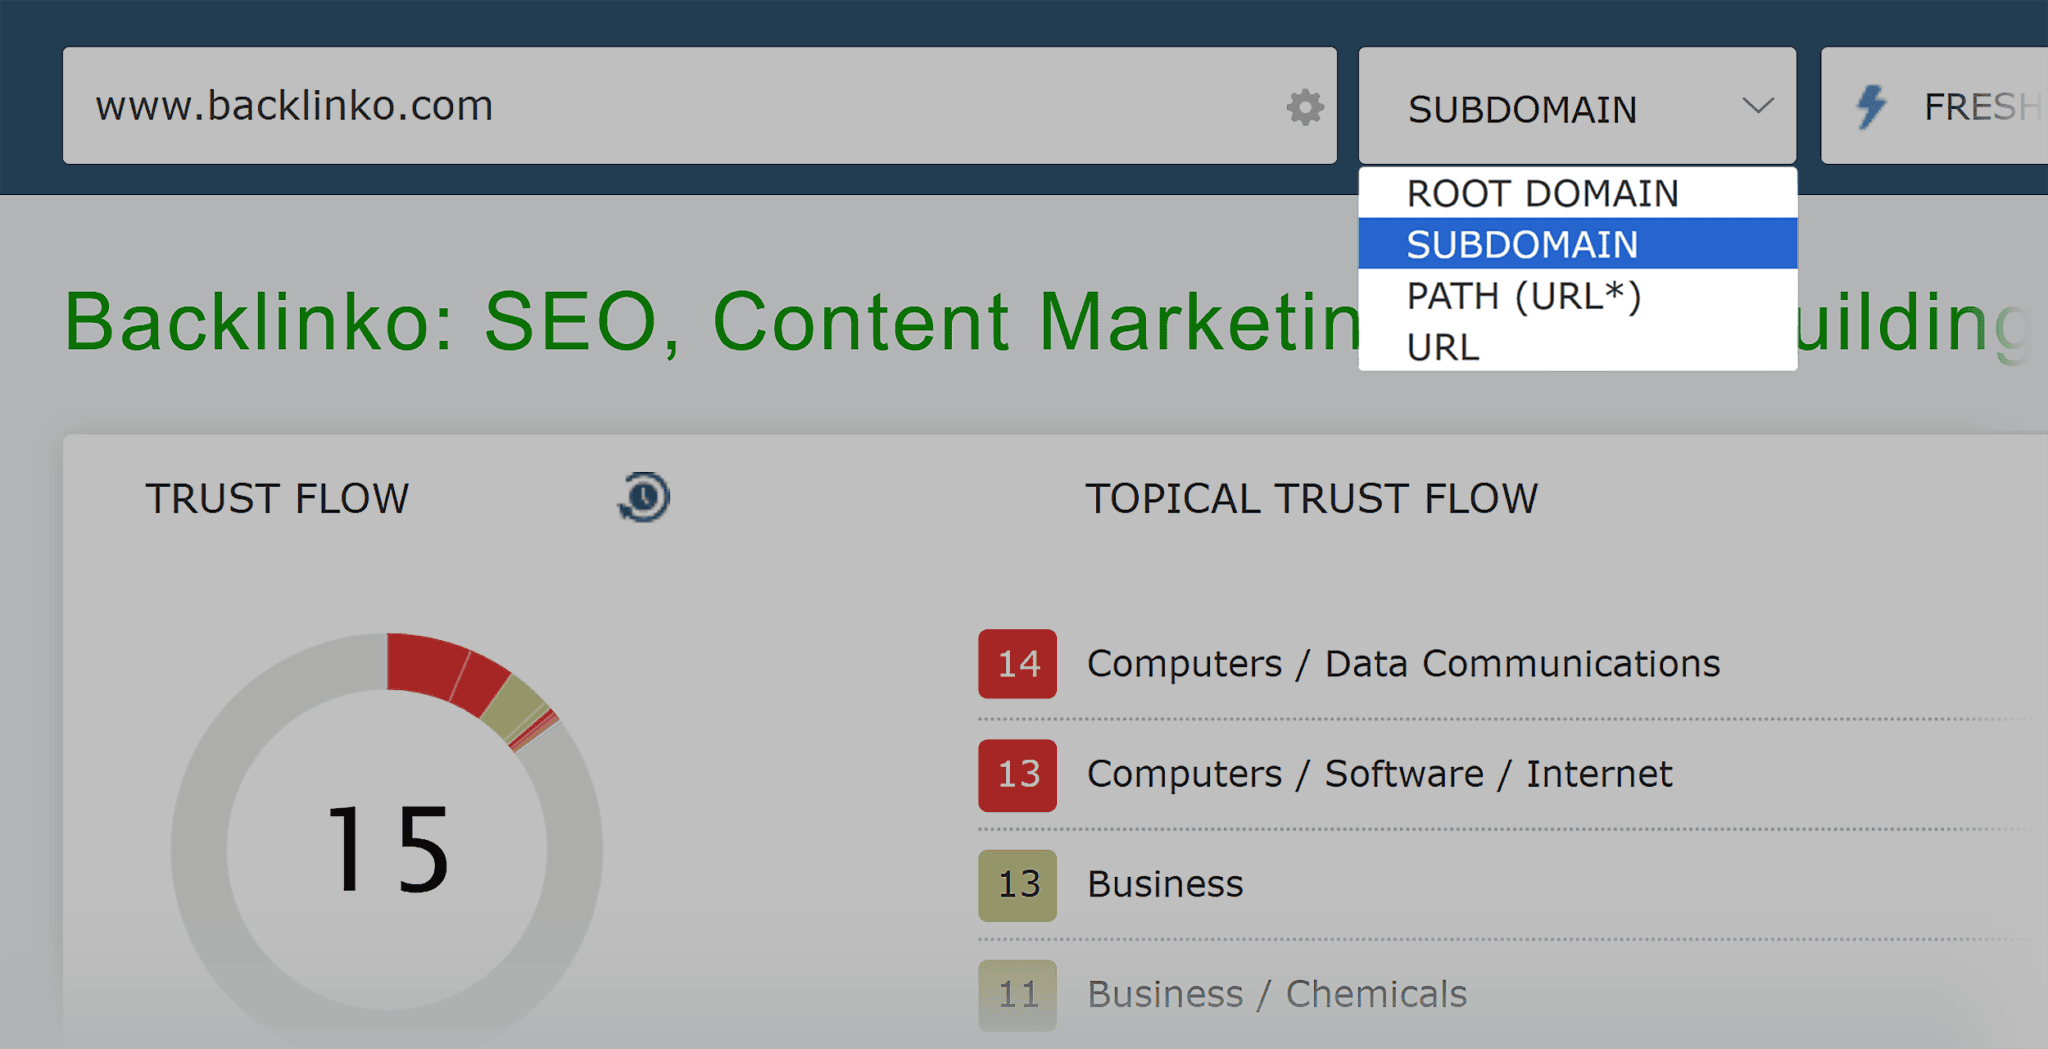Click the Trust Flow history clock icon
Image resolution: width=2048 pixels, height=1049 pixels.
coord(644,497)
